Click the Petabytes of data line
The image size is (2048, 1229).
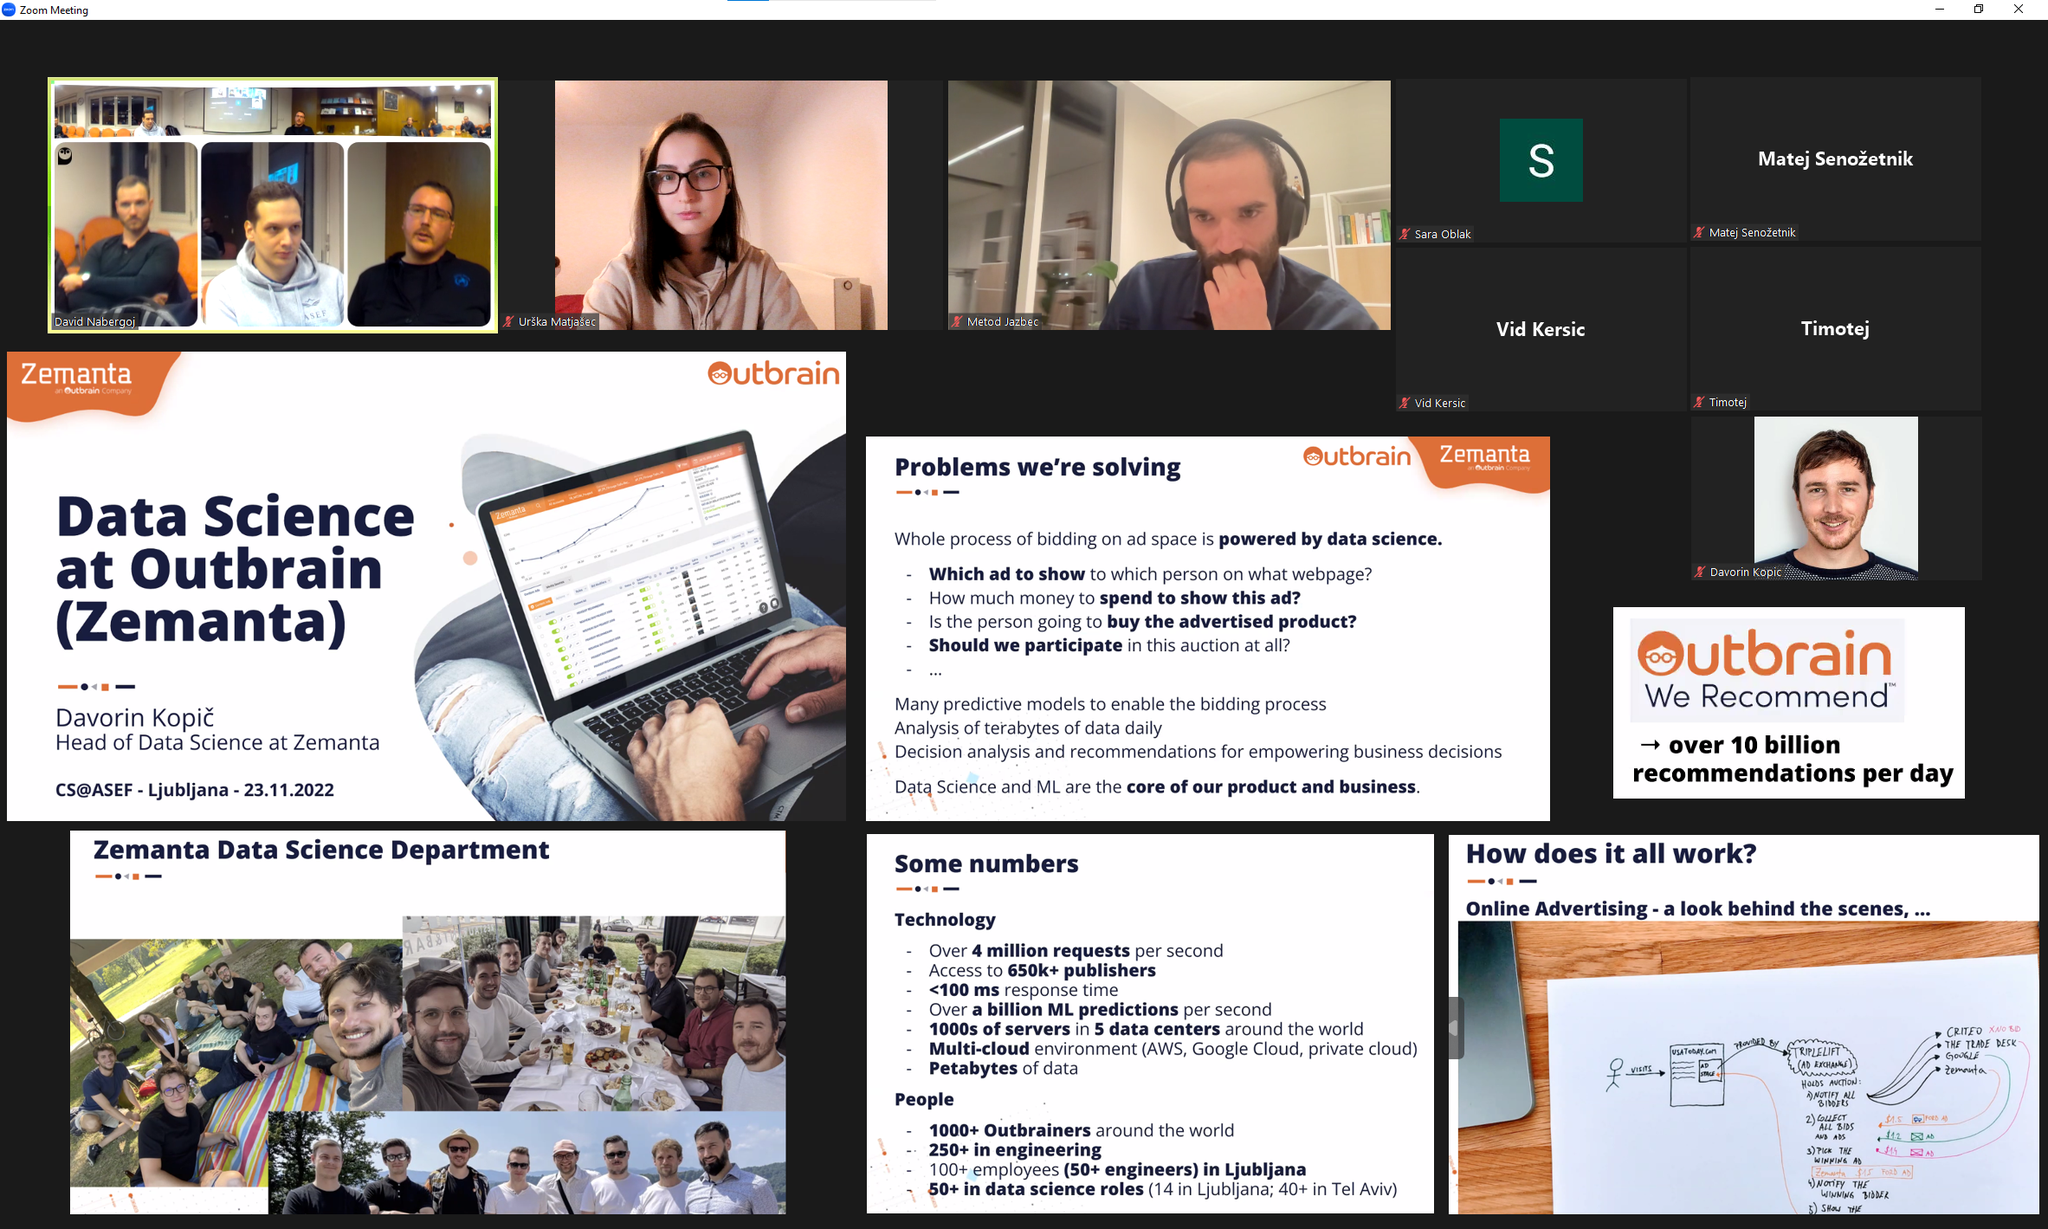1003,1068
